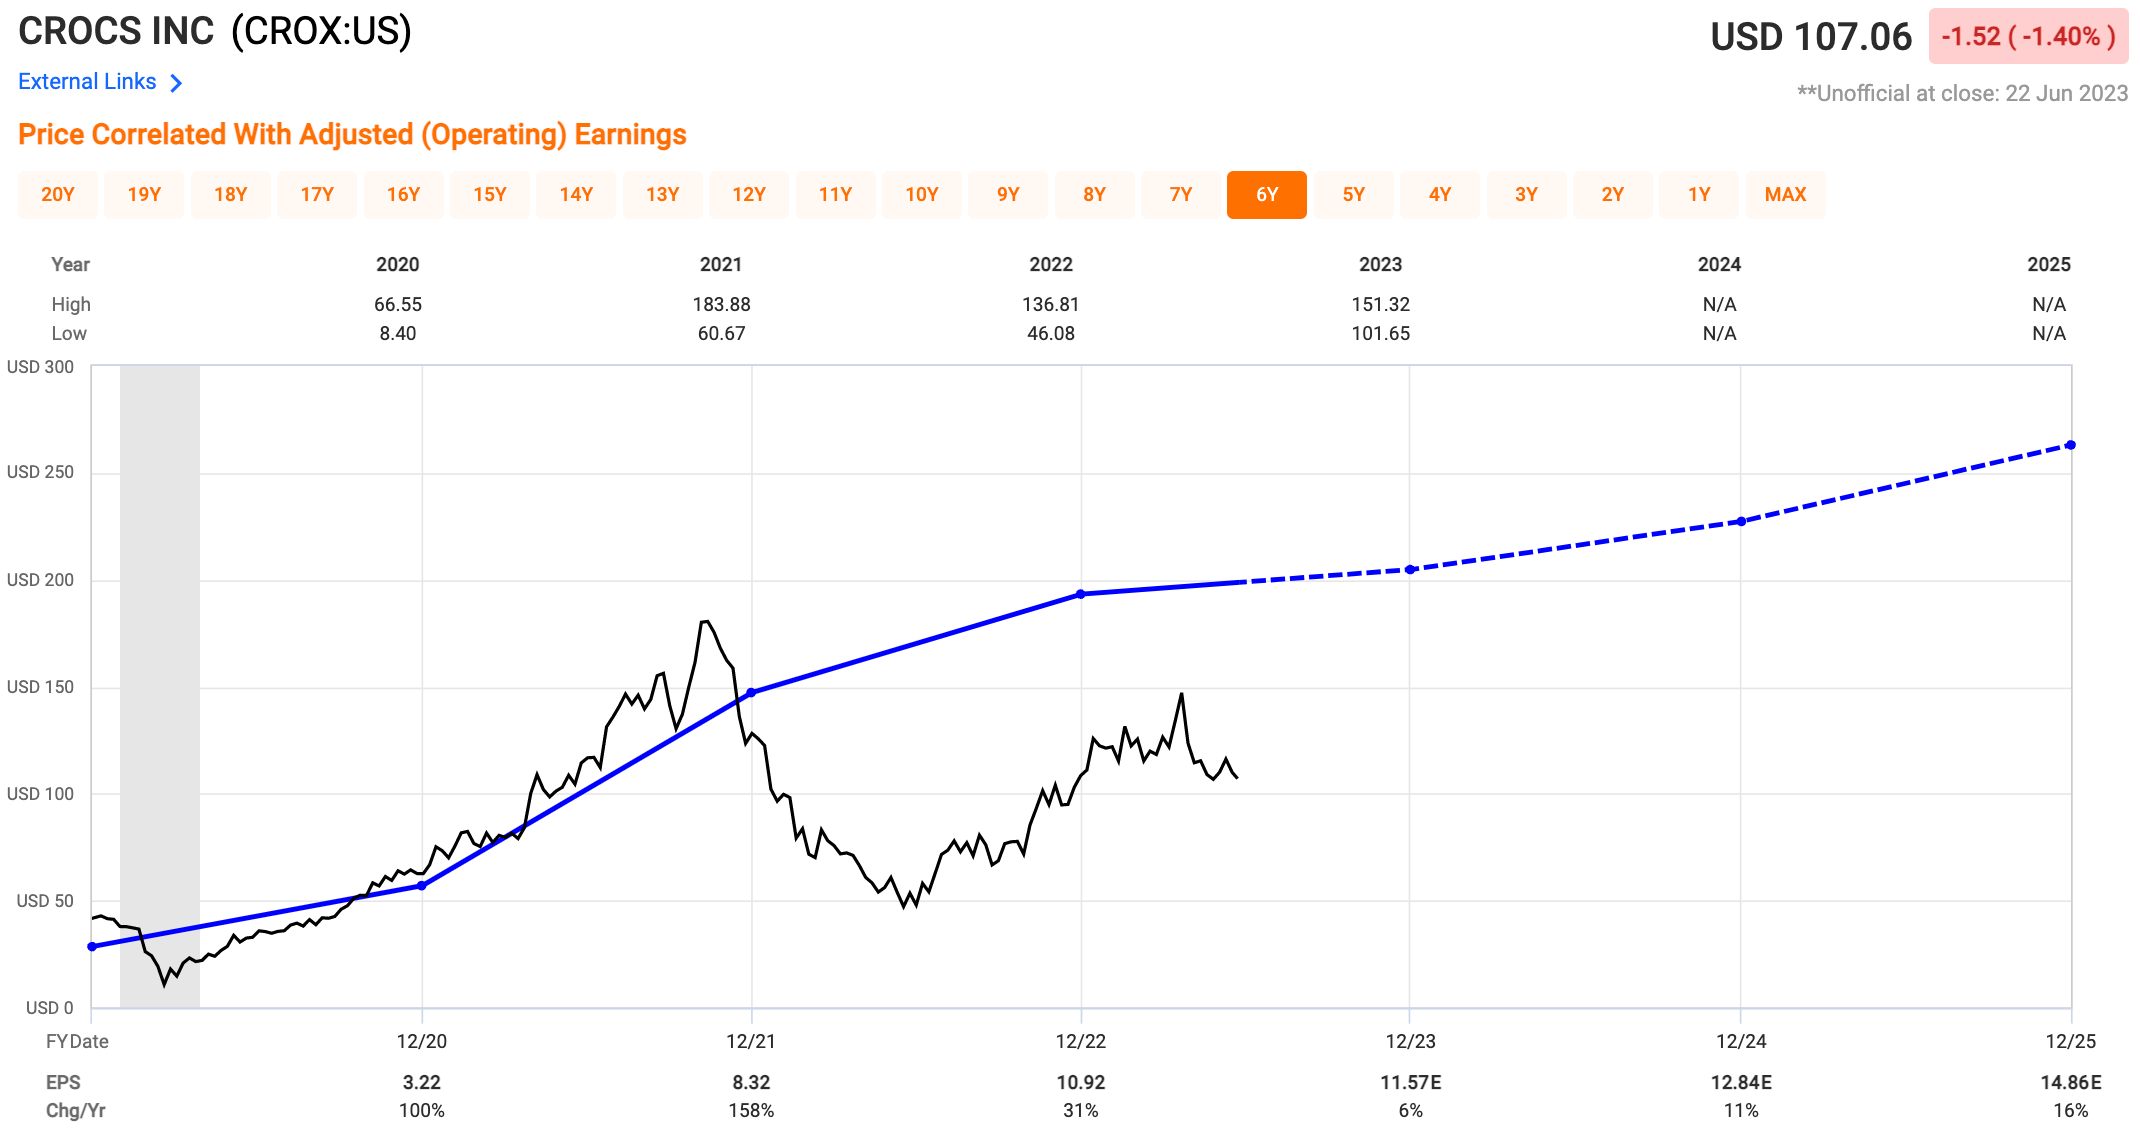
Task: Click the 12/25 estimated earnings point
Action: point(2070,445)
